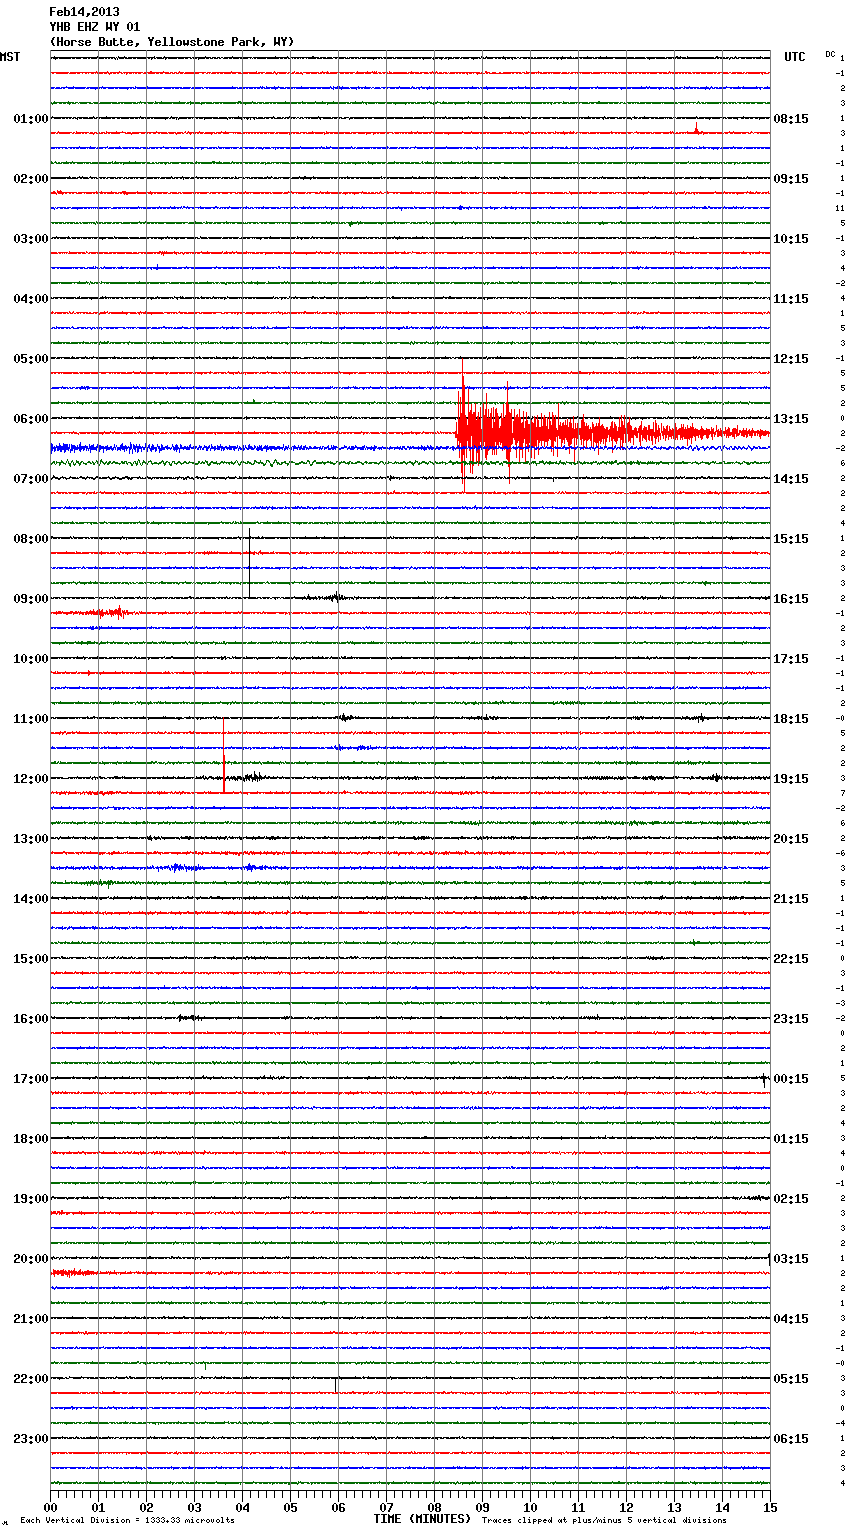Select the 18:00 MST time label
850x1534 pixels.
click(30, 1139)
